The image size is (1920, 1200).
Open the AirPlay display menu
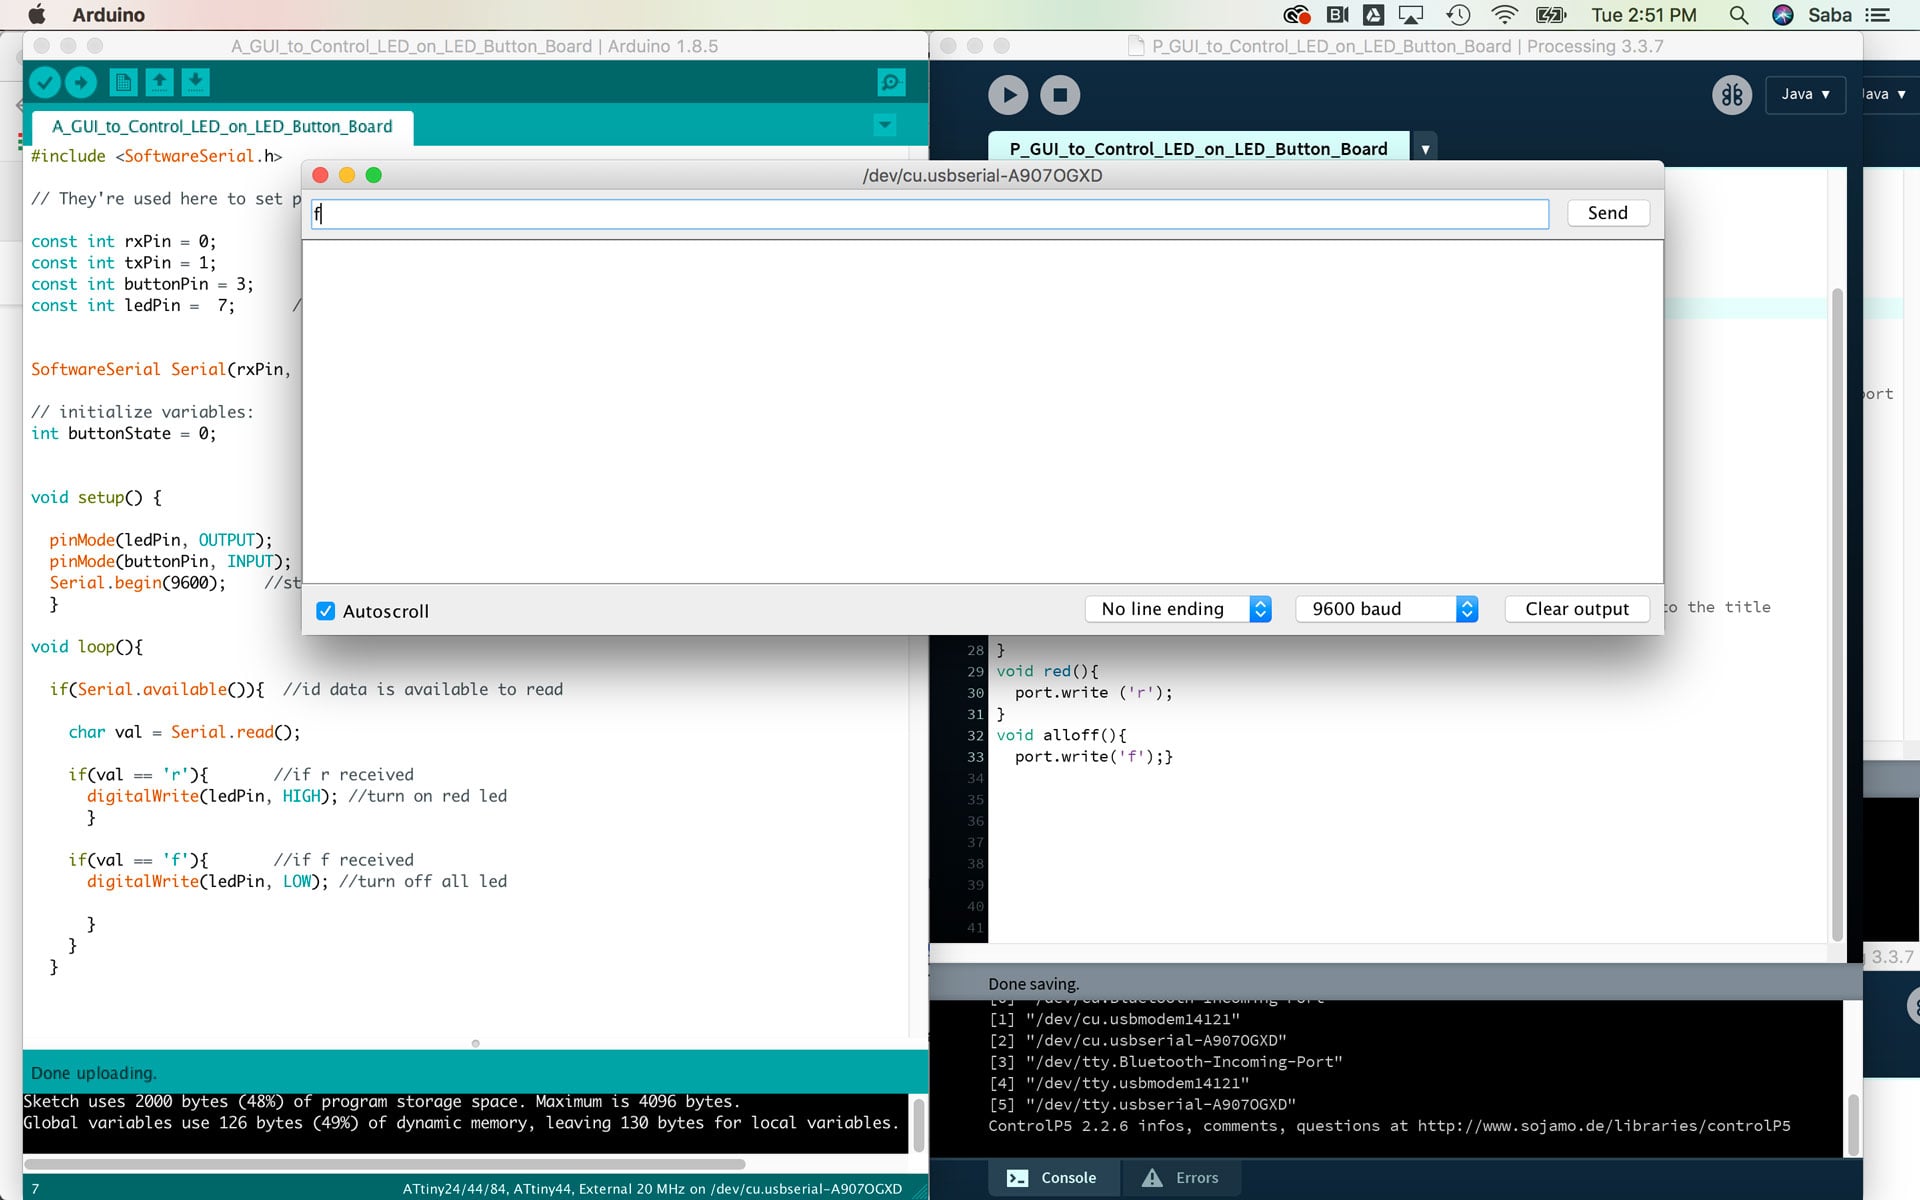click(1411, 15)
